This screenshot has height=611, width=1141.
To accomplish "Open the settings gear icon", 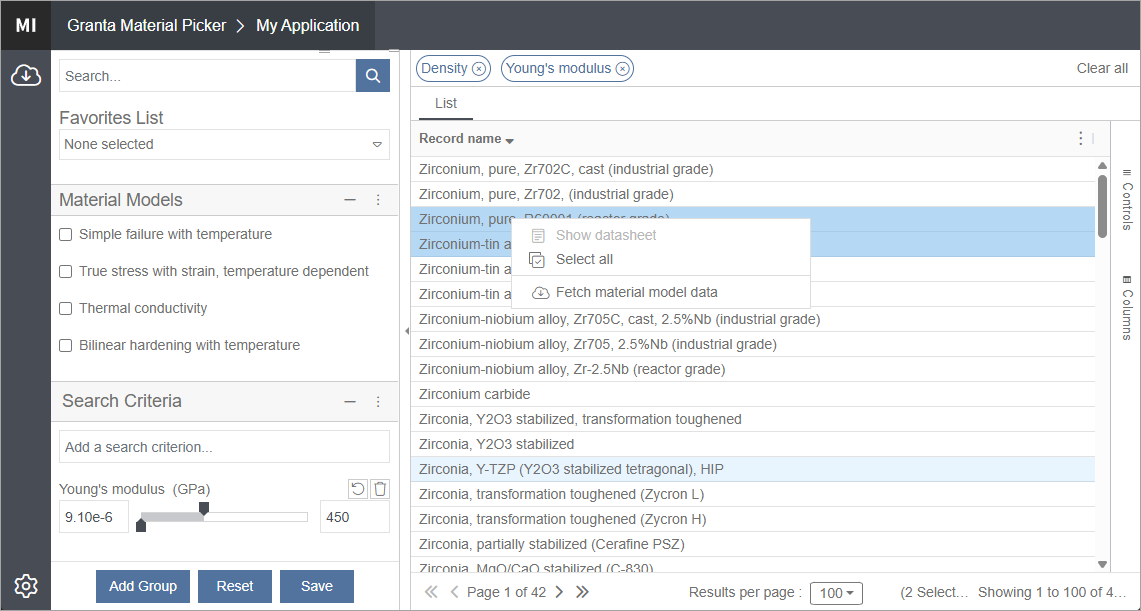I will pyautogui.click(x=25, y=585).
